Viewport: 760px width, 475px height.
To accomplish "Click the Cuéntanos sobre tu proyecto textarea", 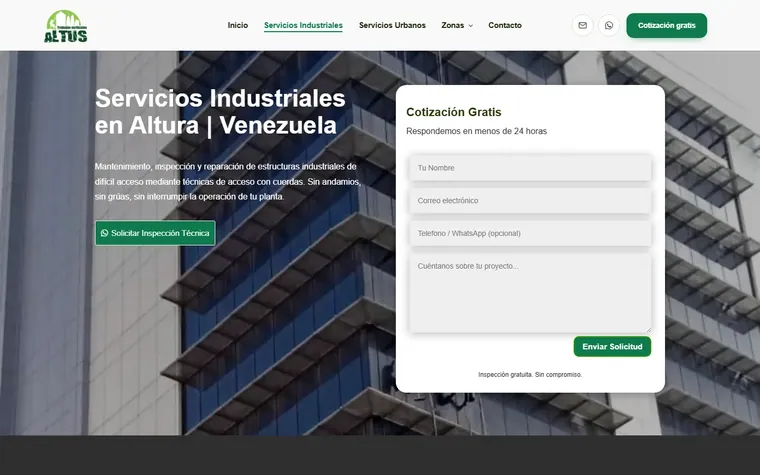I will click(x=530, y=293).
